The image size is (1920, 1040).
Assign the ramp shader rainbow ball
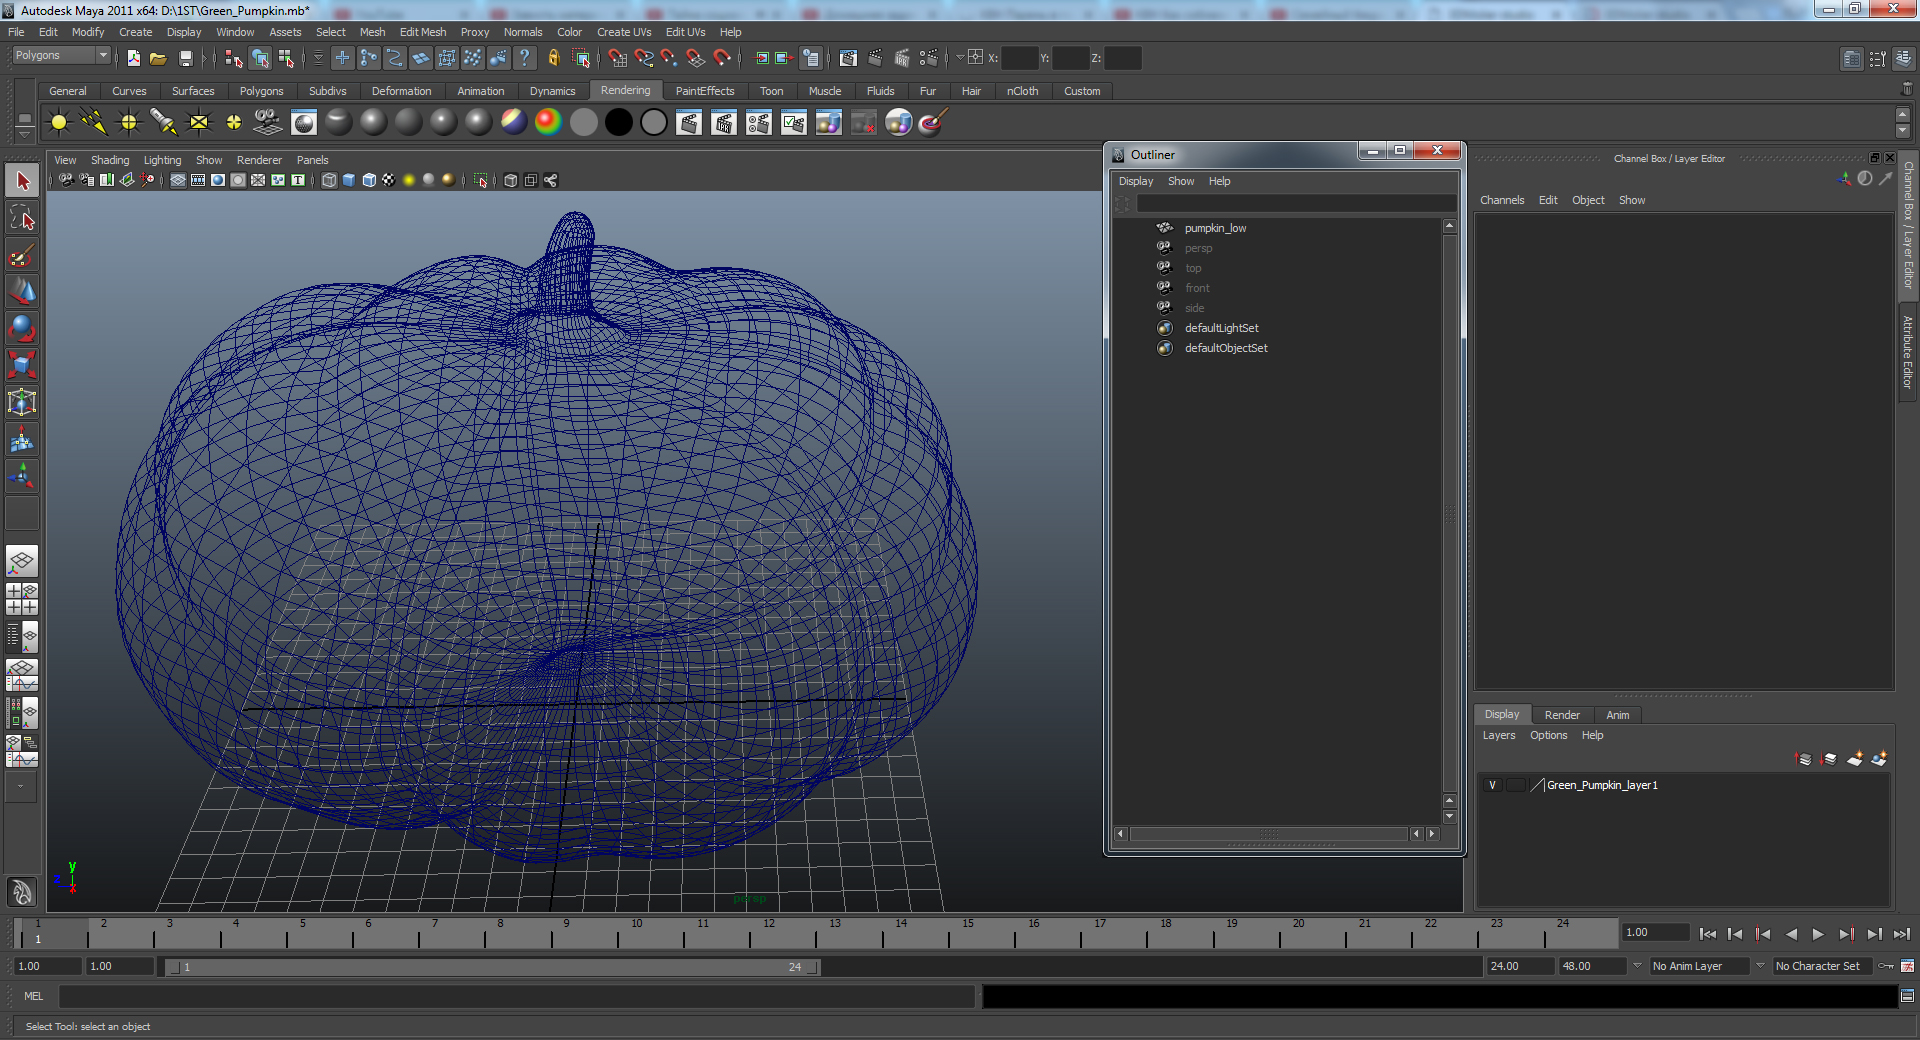click(548, 123)
